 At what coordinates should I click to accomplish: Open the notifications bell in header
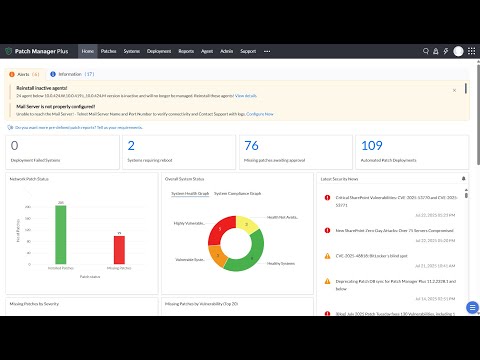(x=436, y=51)
